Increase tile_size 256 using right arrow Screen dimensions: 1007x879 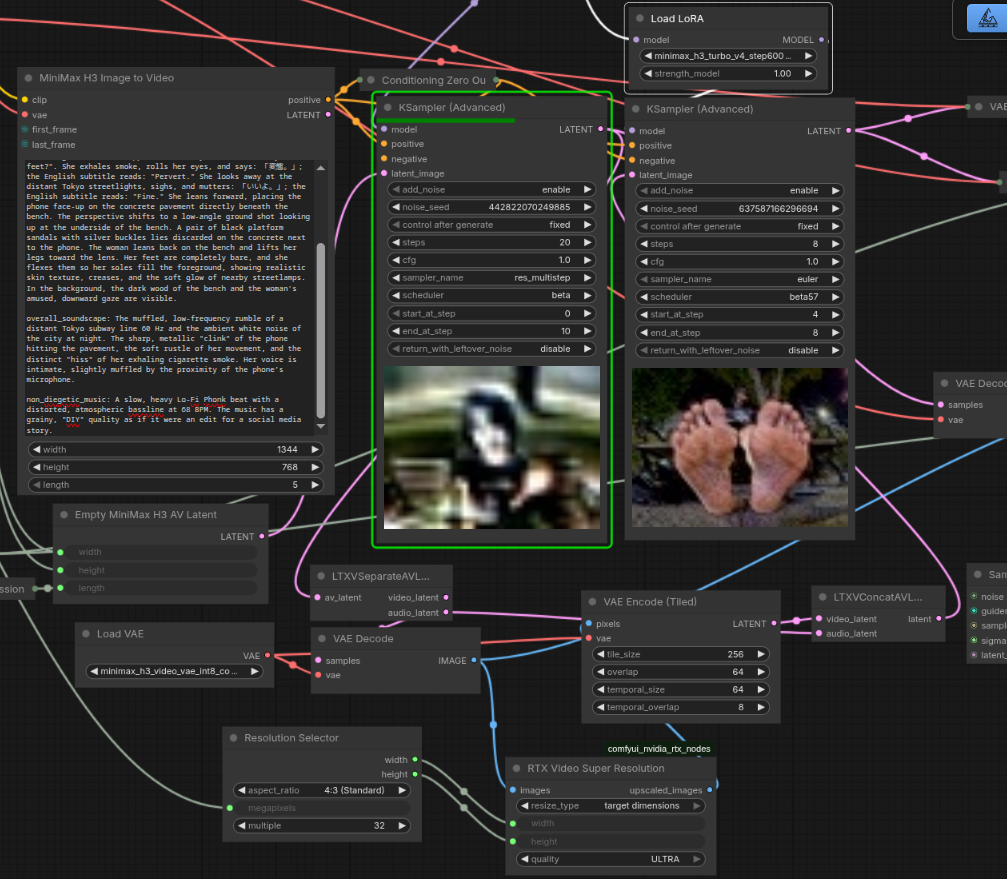(760, 654)
